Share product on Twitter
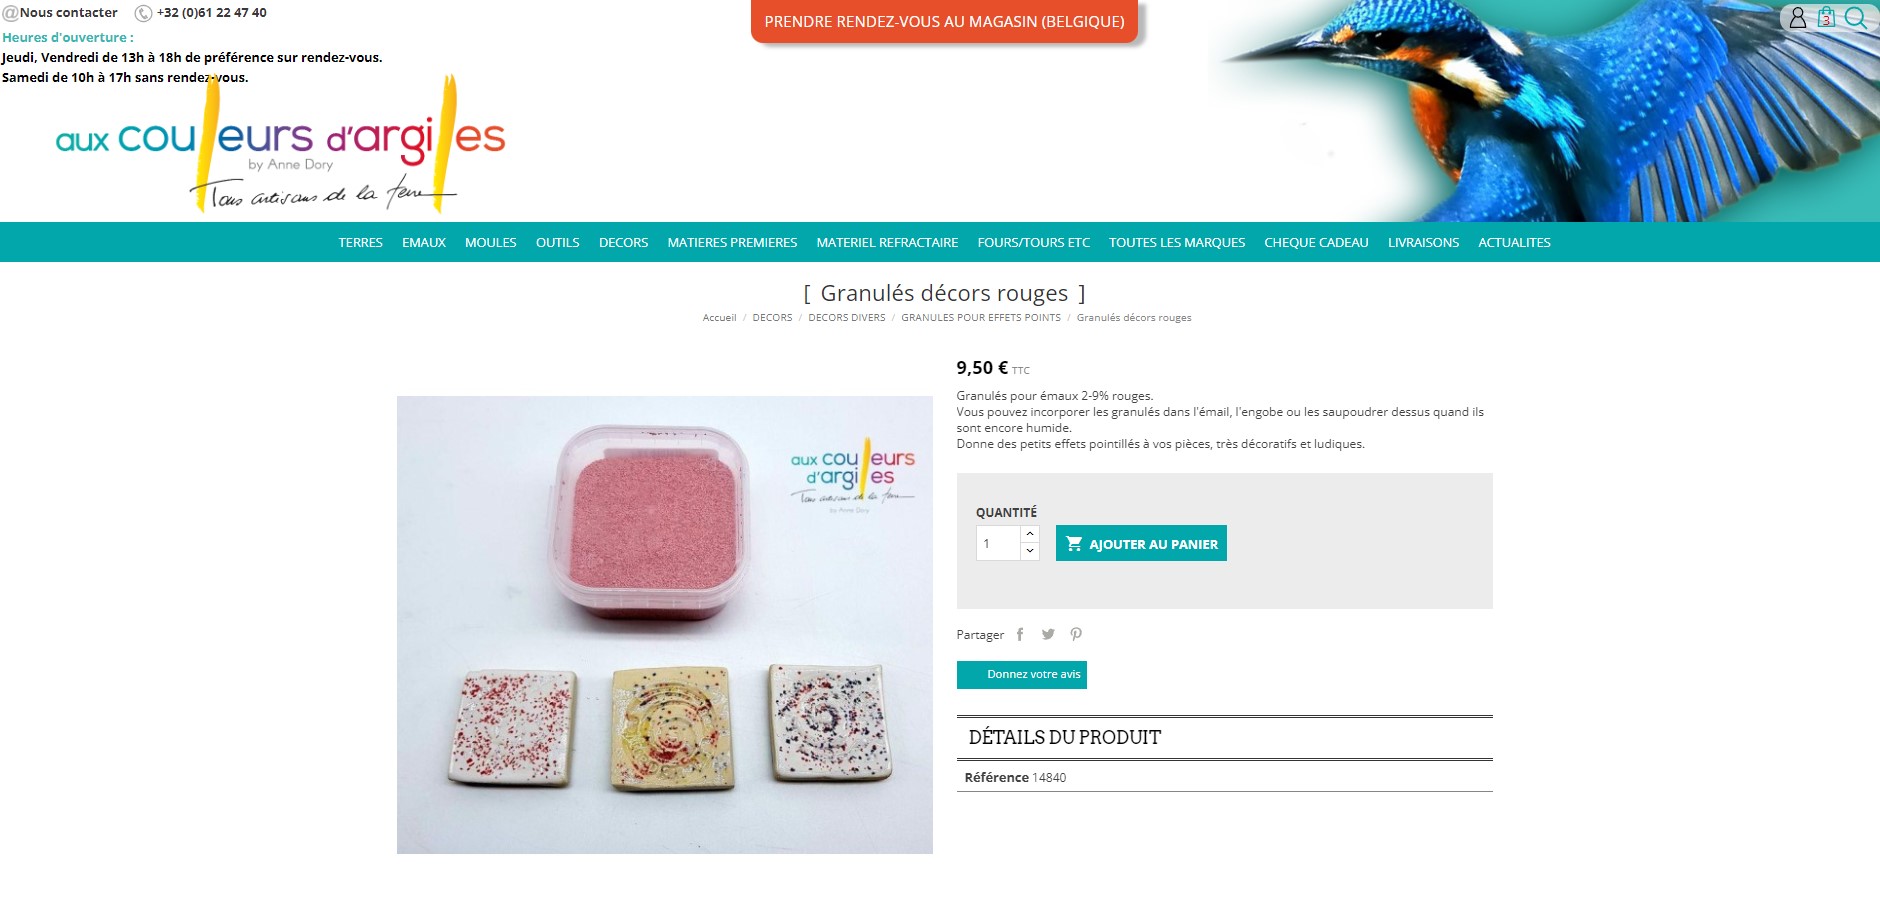This screenshot has width=1880, height=904. [x=1048, y=634]
